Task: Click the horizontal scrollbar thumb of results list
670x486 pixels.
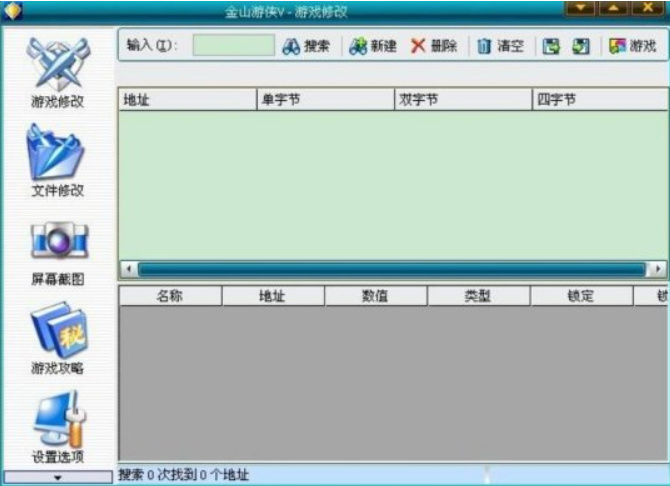Action: point(392,269)
